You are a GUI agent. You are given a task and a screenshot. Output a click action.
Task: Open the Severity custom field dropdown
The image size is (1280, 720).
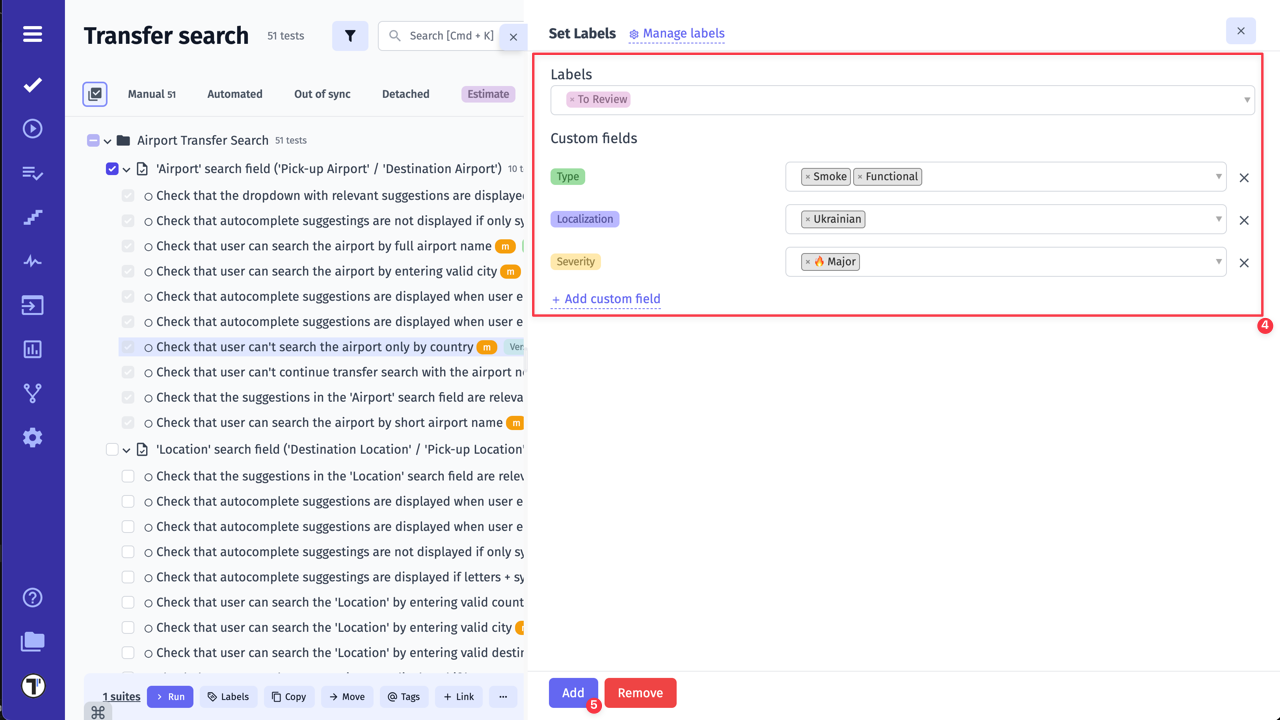tap(1219, 261)
